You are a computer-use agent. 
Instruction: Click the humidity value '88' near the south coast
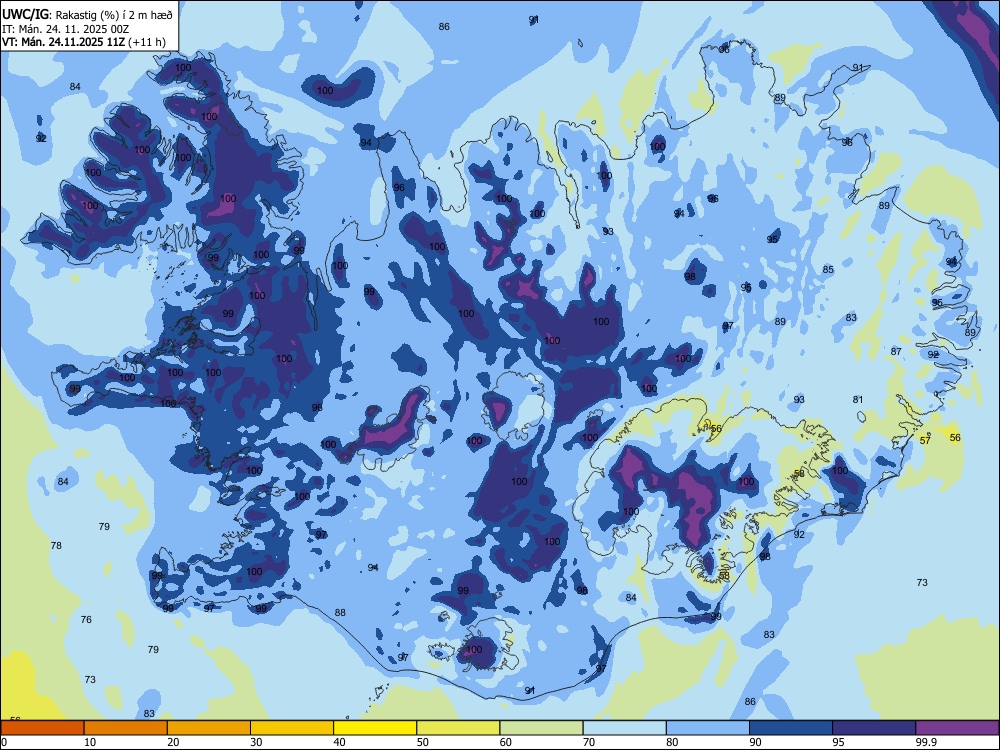[x=340, y=612]
